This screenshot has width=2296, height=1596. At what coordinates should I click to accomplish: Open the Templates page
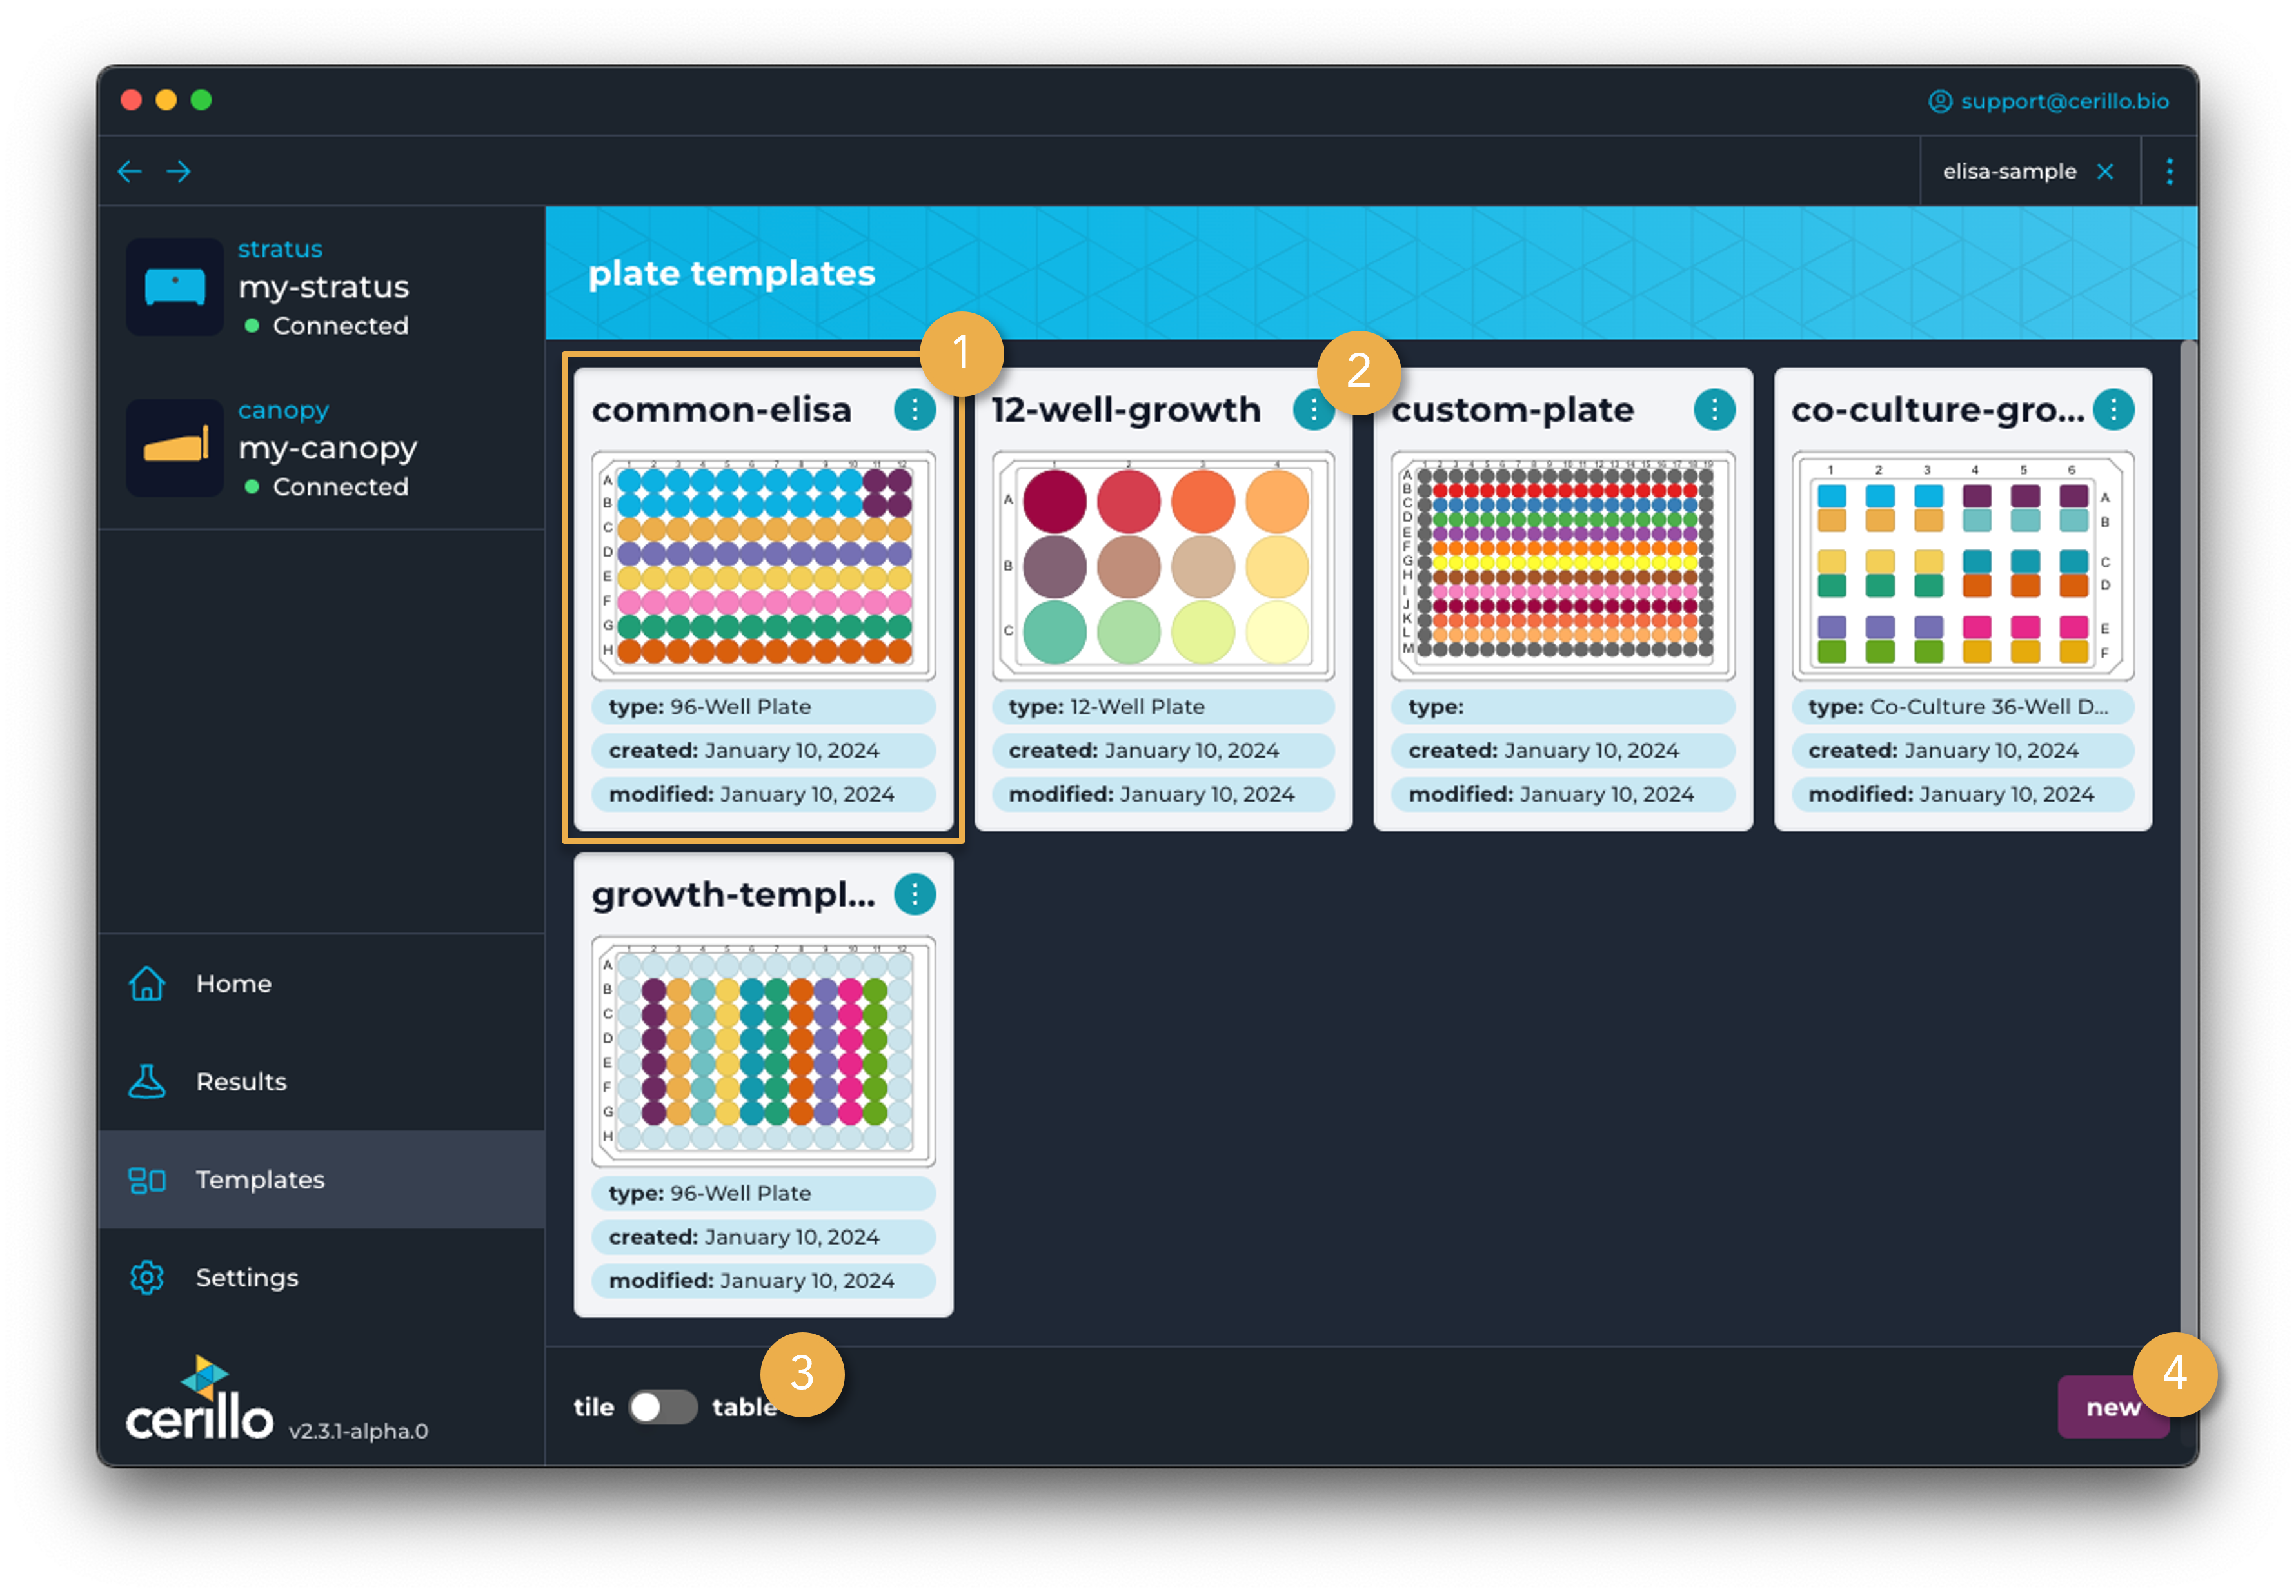[321, 1179]
